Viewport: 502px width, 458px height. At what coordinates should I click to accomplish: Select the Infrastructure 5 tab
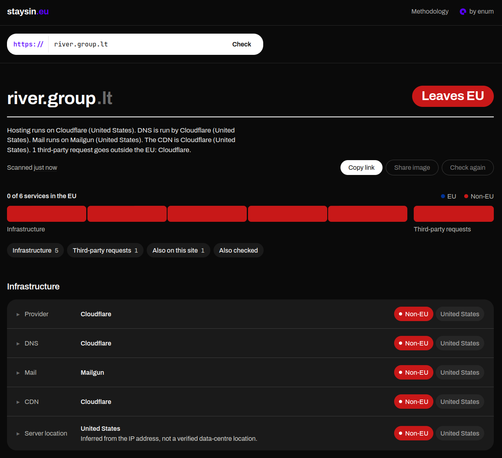35,250
